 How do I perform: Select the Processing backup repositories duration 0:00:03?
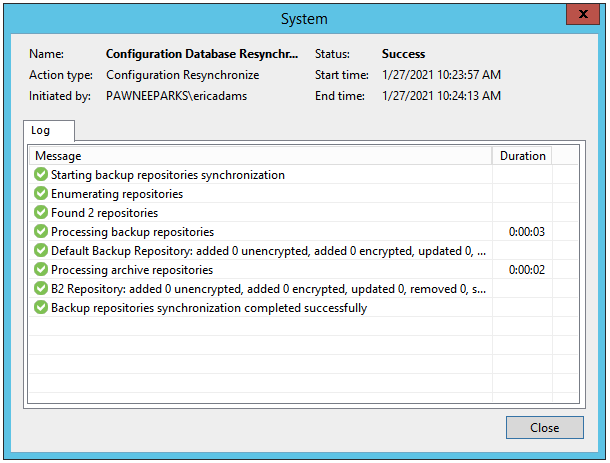pyautogui.click(x=527, y=232)
